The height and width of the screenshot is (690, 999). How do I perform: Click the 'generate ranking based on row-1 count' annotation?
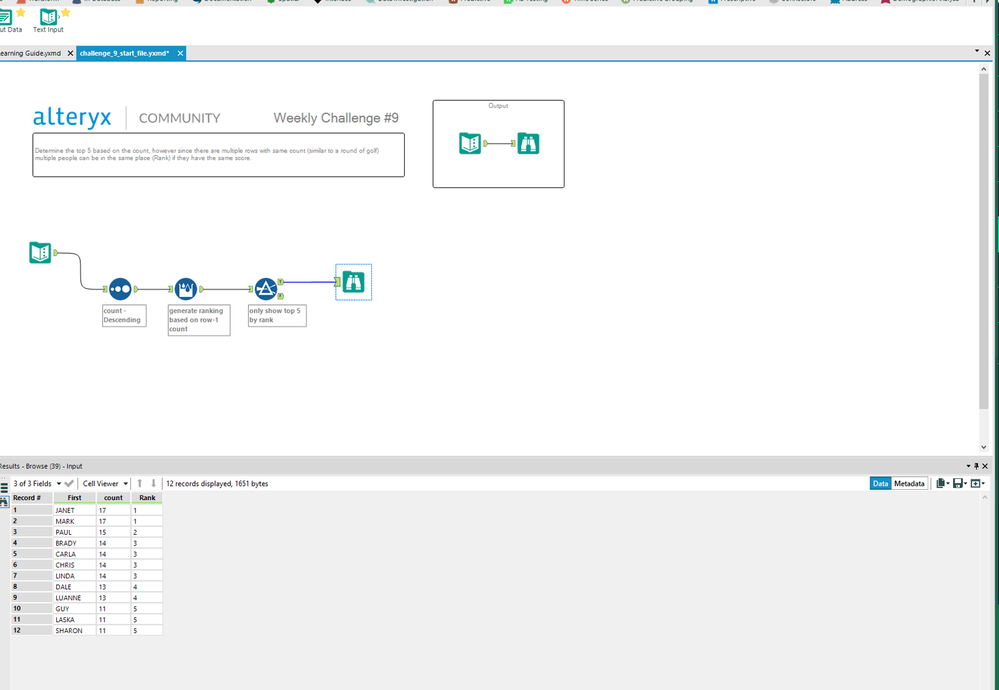click(x=199, y=320)
